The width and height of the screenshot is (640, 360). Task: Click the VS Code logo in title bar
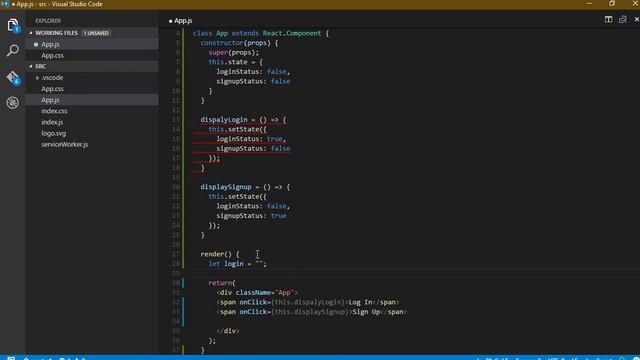(5, 4)
